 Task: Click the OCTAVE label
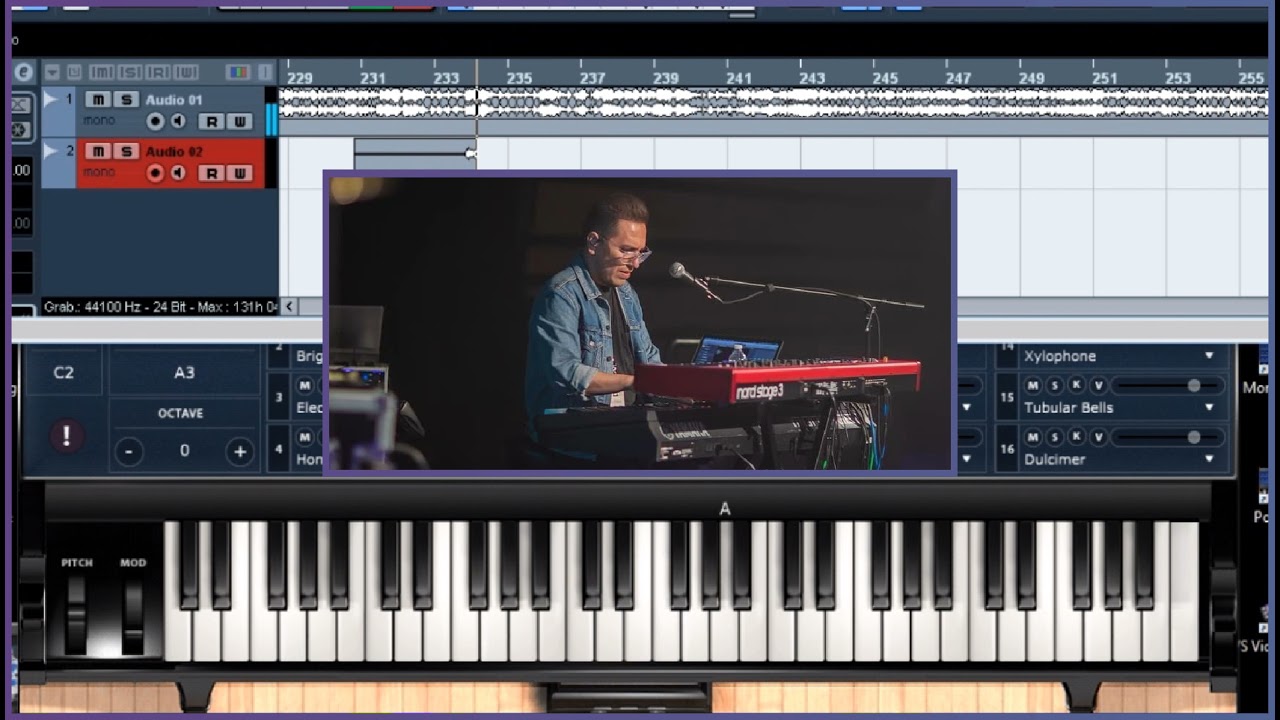pyautogui.click(x=180, y=413)
